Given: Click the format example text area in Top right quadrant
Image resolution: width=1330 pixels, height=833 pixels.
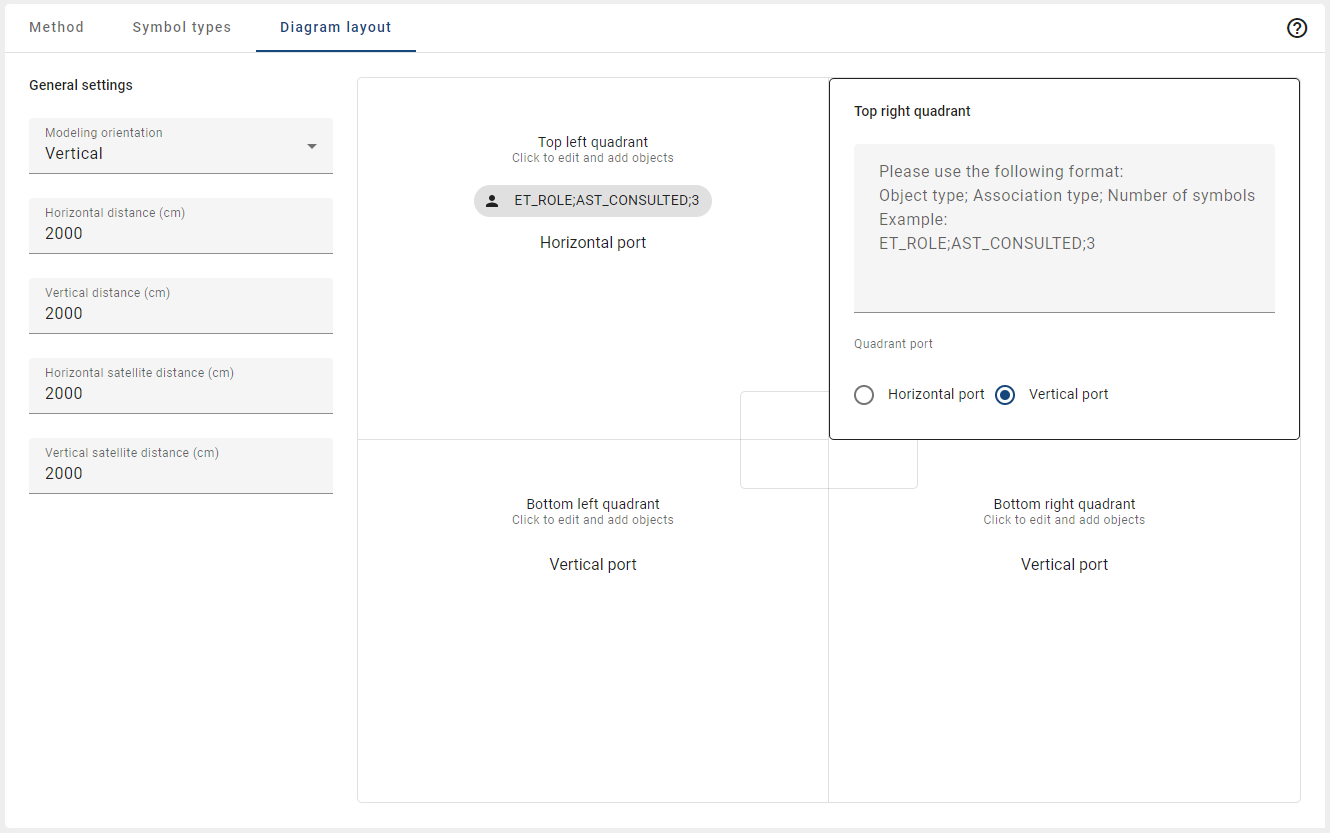Looking at the screenshot, I should tap(1064, 228).
